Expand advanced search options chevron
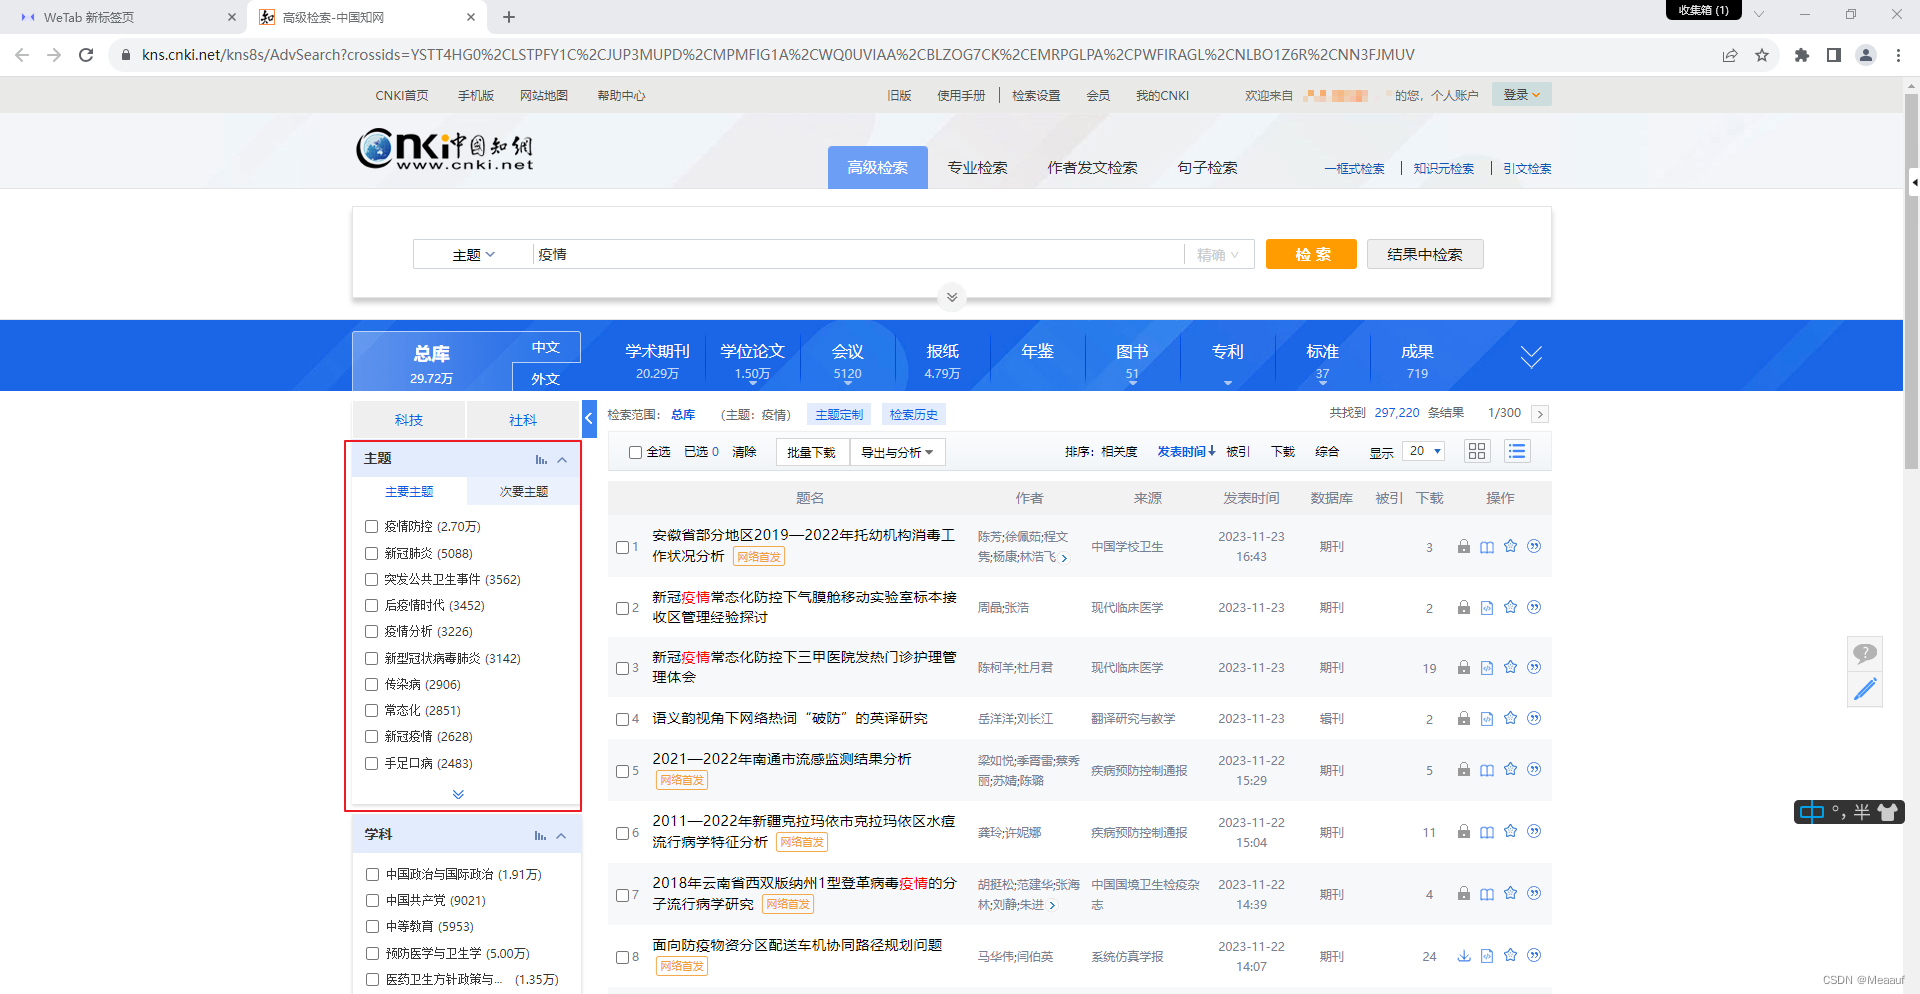 [952, 297]
